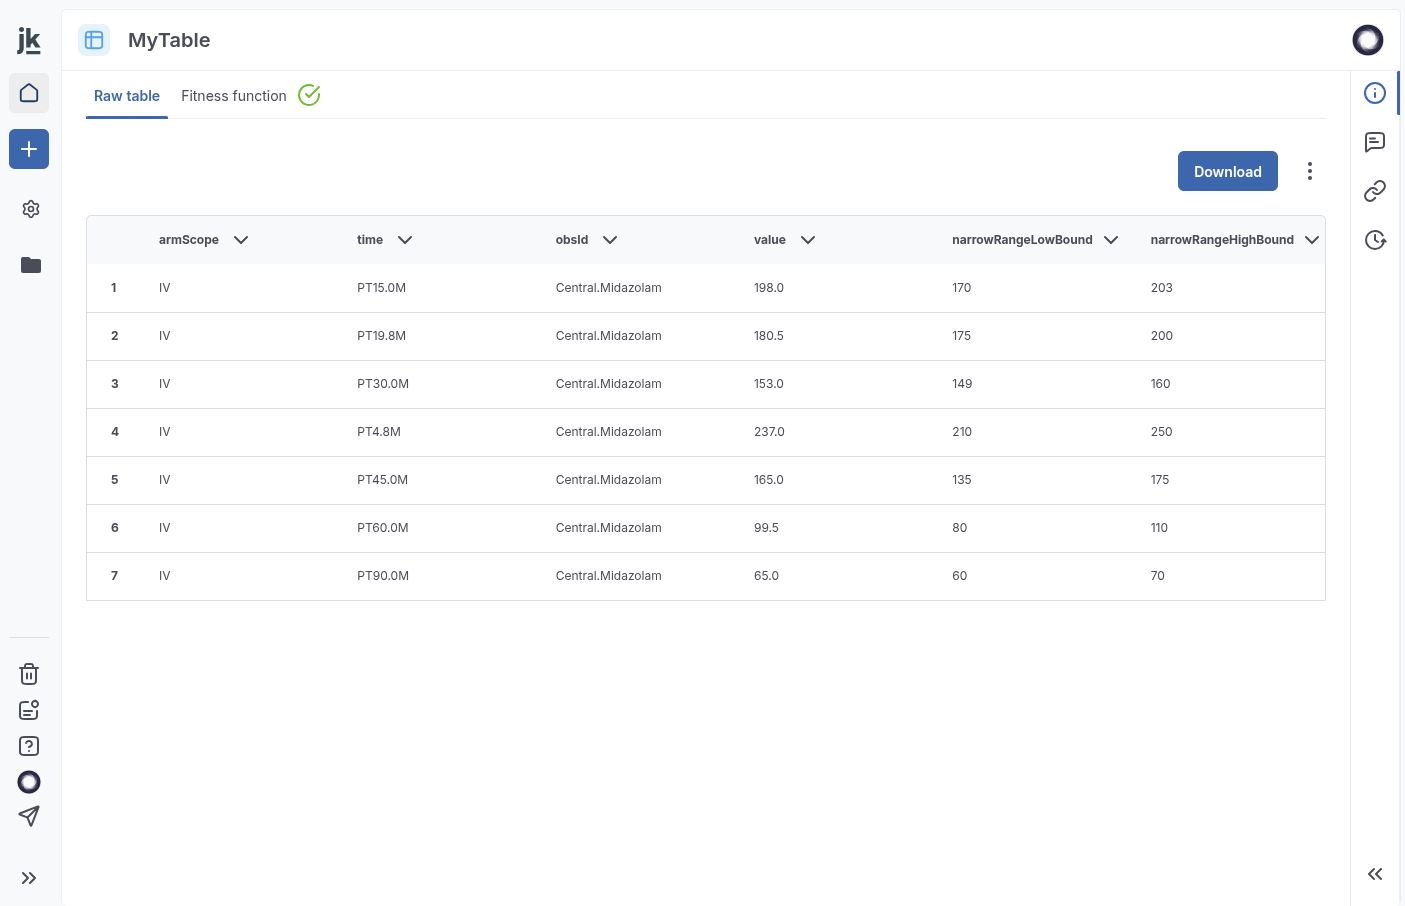Image resolution: width=1405 pixels, height=906 pixels.
Task: Expand the left sidebar with double chevron
Action: pos(29,878)
